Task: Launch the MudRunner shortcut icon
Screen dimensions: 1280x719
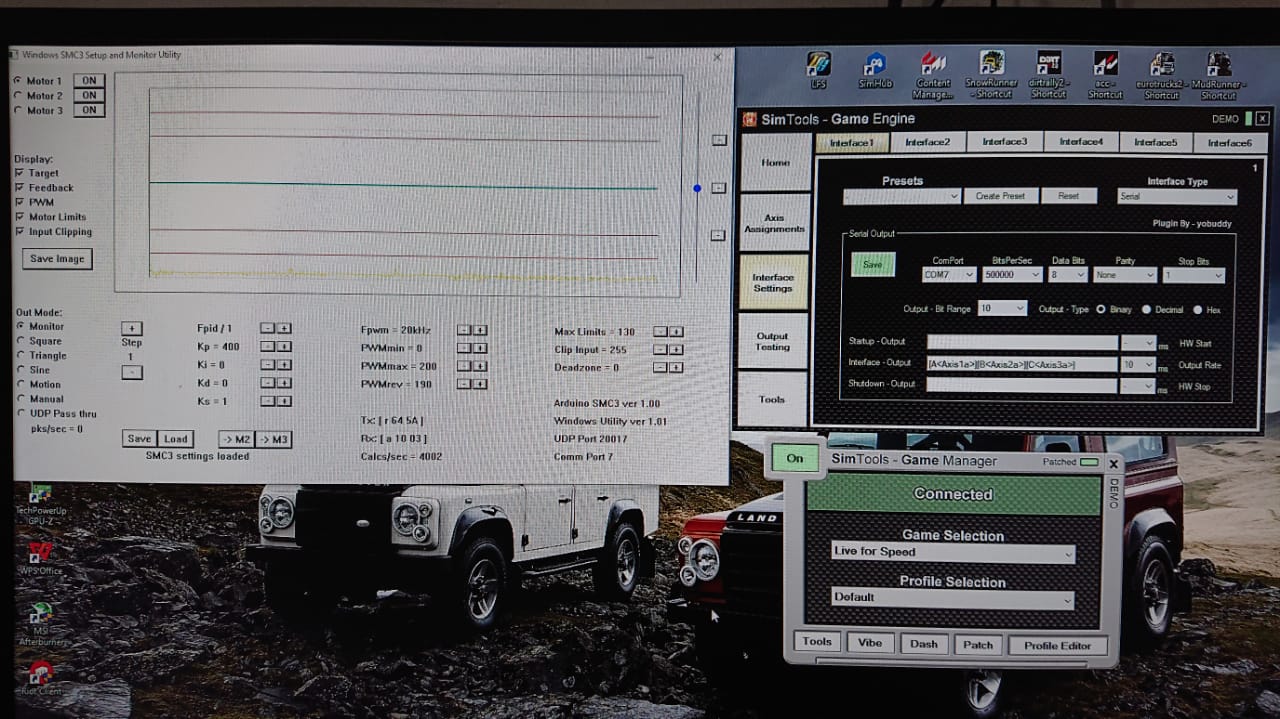Action: (1219, 75)
